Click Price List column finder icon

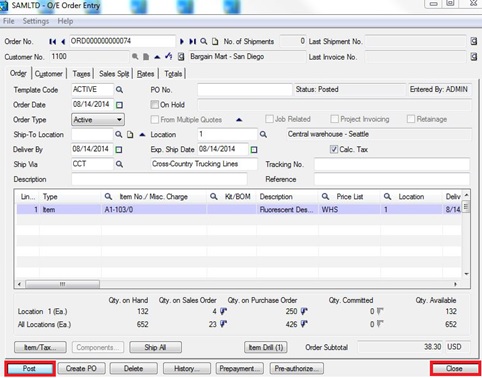click(325, 197)
